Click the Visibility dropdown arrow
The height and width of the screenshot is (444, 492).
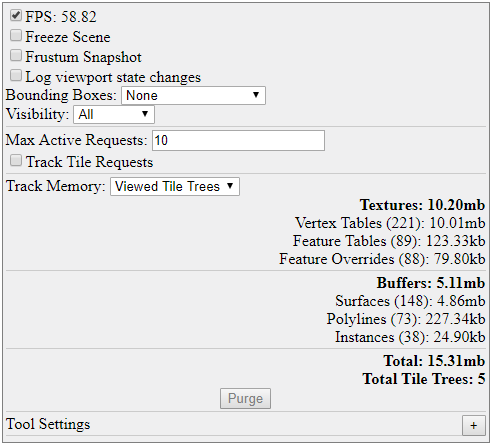click(x=145, y=114)
